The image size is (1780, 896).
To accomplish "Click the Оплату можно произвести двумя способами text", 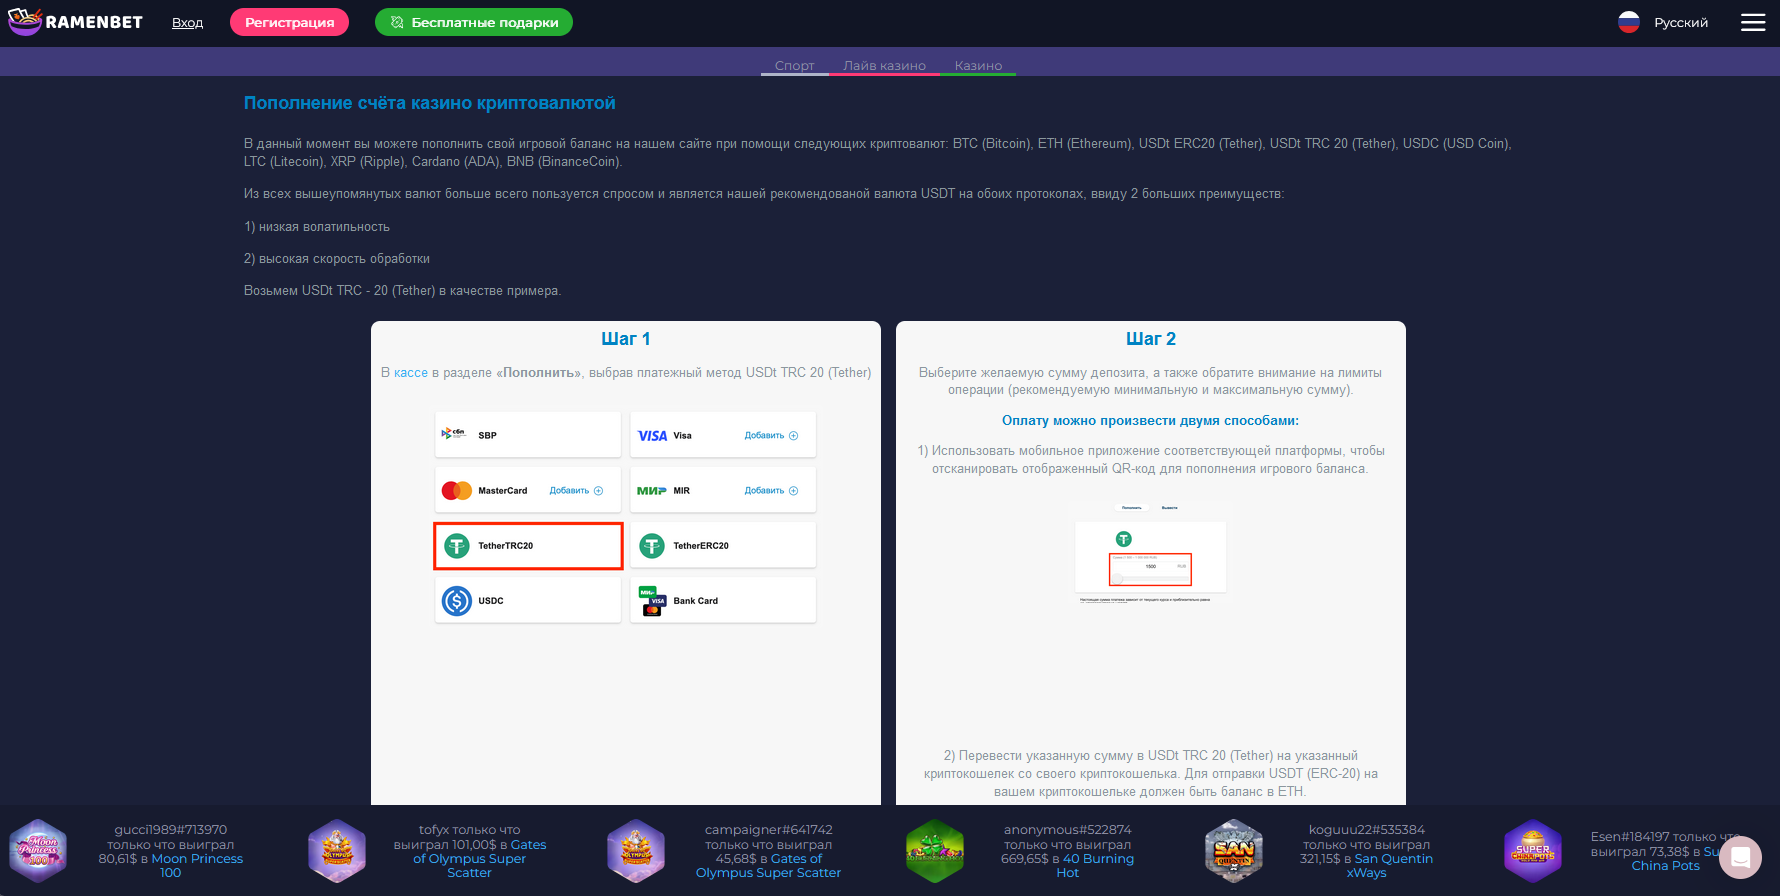I will point(1150,420).
